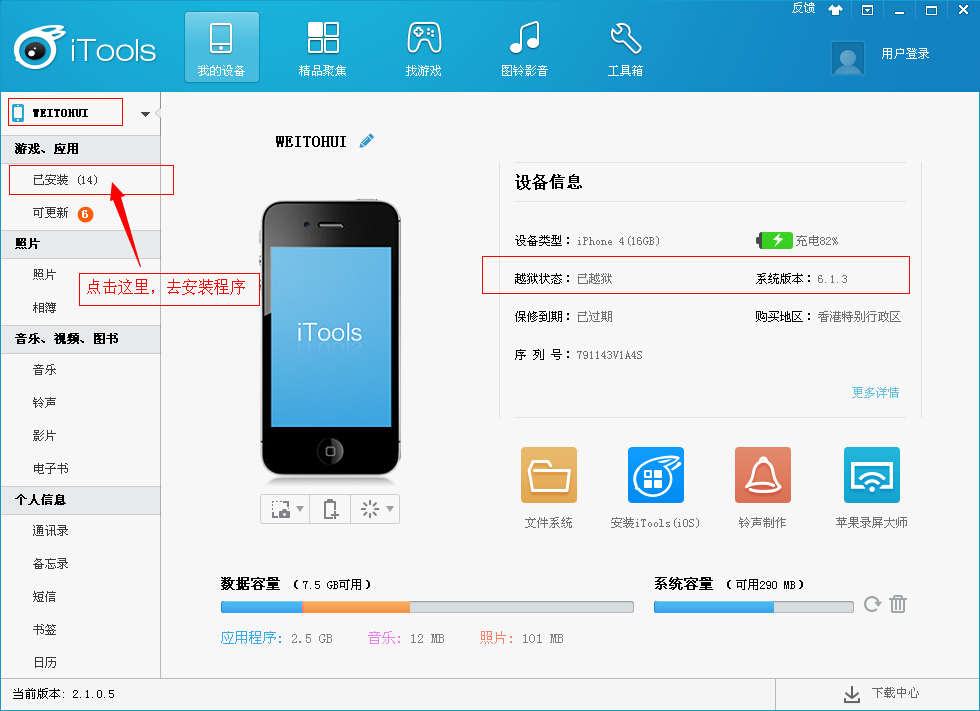Image resolution: width=980 pixels, height=711 pixels.
Task: Open the 工具箱 tab
Action: coord(625,47)
